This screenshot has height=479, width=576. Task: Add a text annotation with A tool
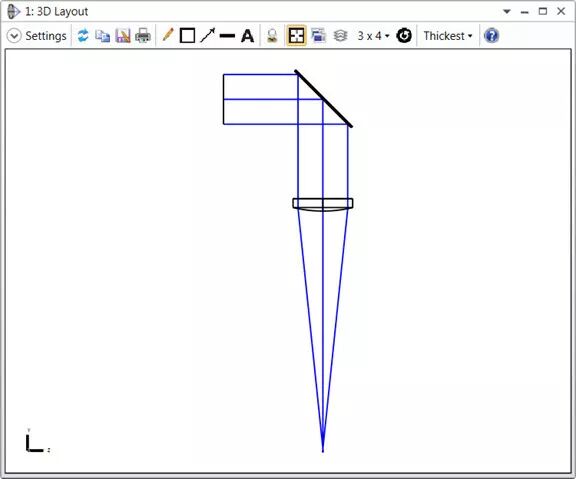click(247, 36)
